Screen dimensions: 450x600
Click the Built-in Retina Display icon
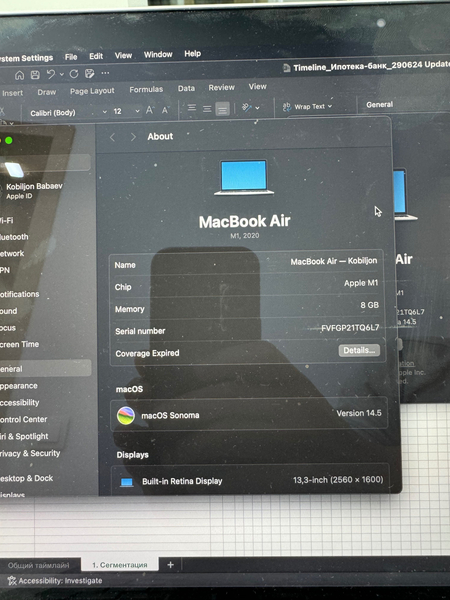click(x=127, y=482)
